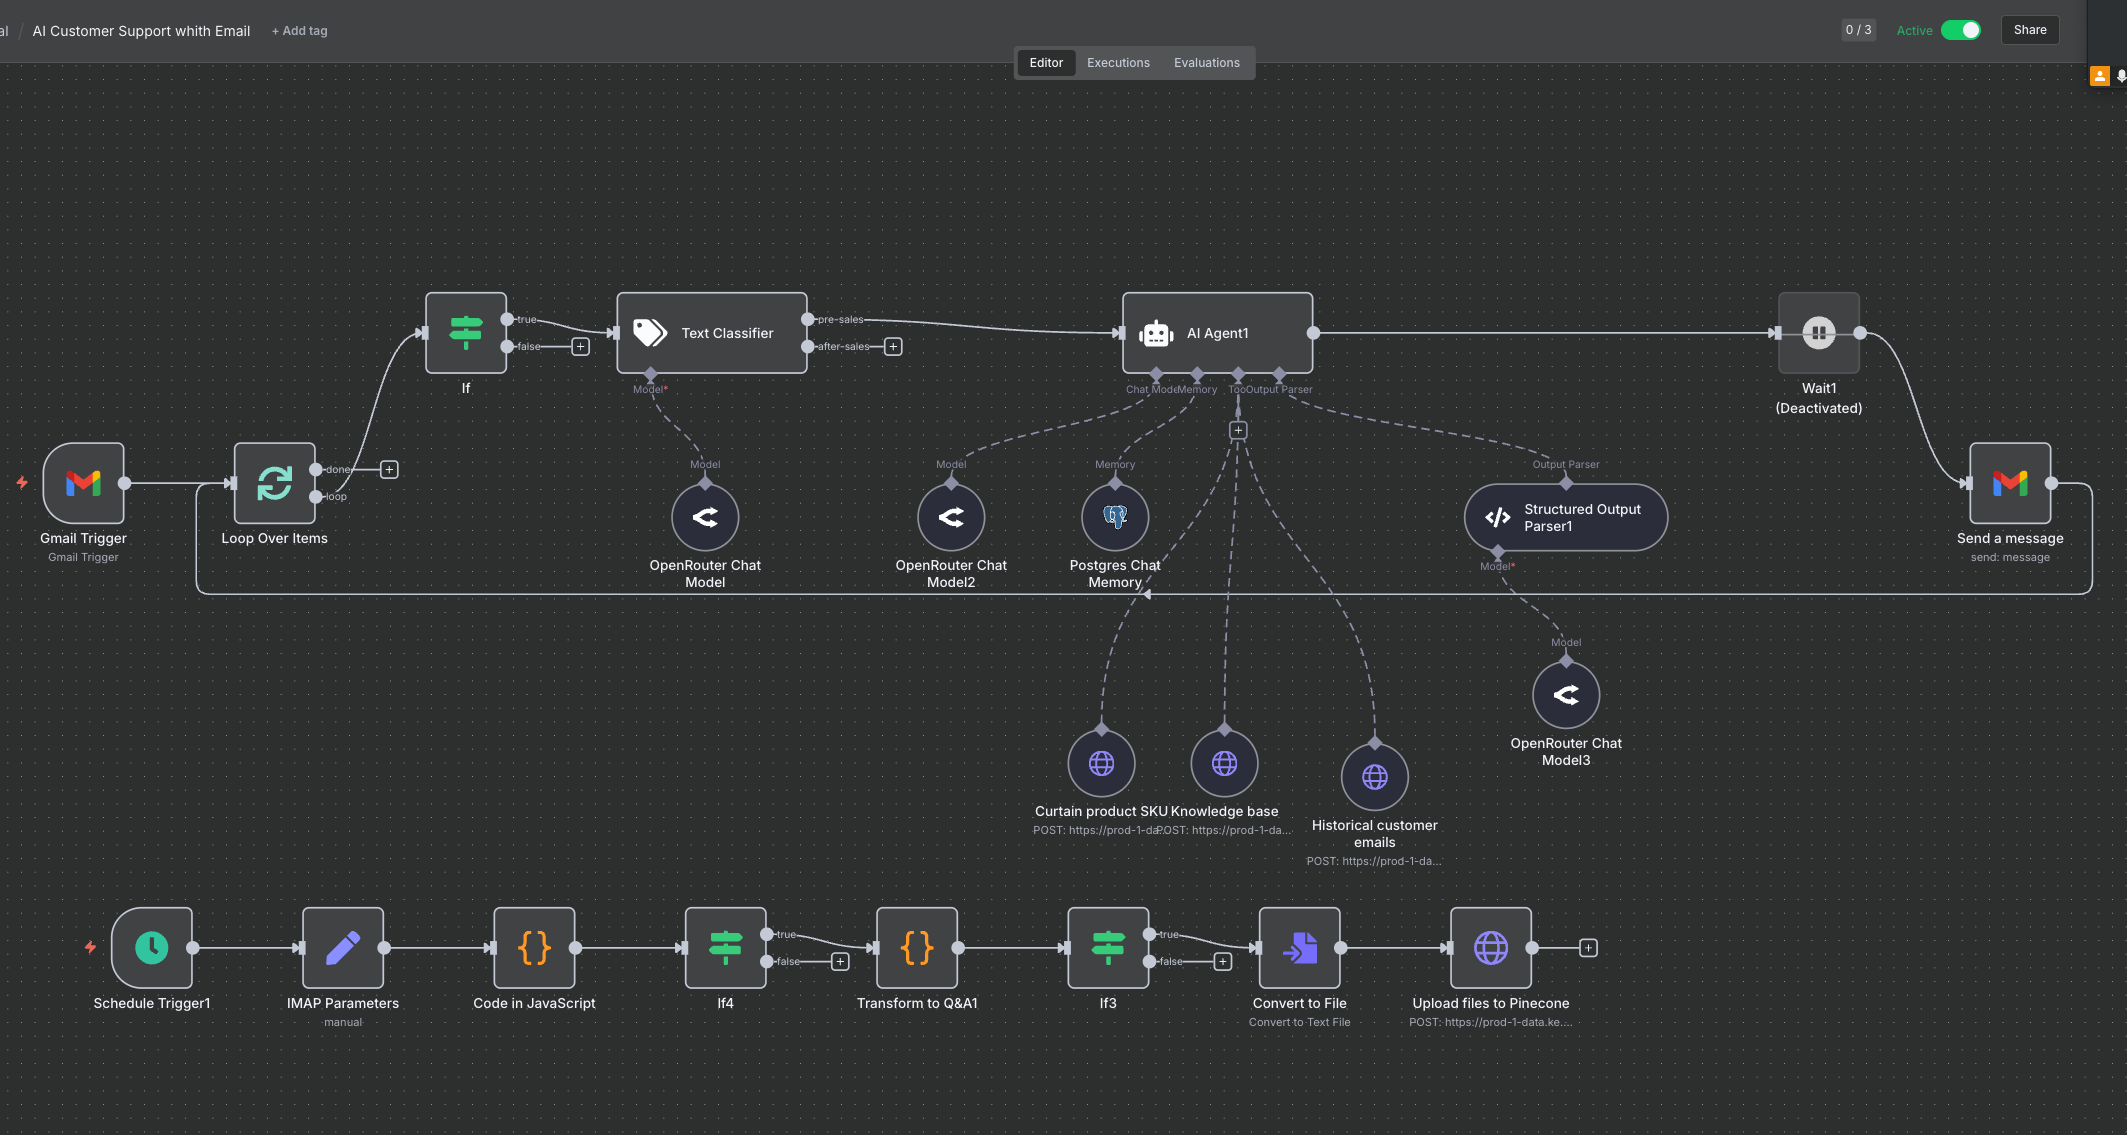Open the Structured Output Parser1 node icon

click(x=1497, y=517)
